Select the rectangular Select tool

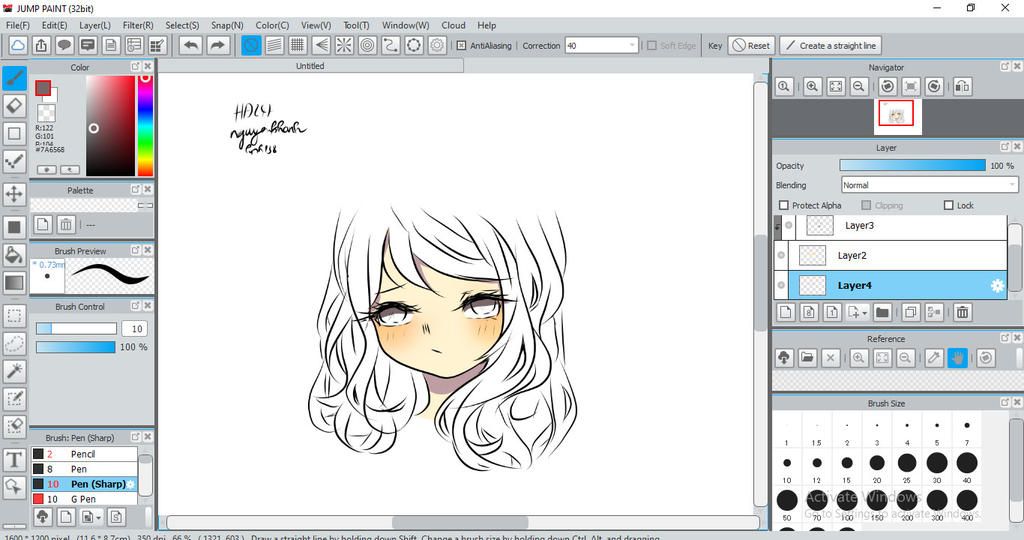14,316
